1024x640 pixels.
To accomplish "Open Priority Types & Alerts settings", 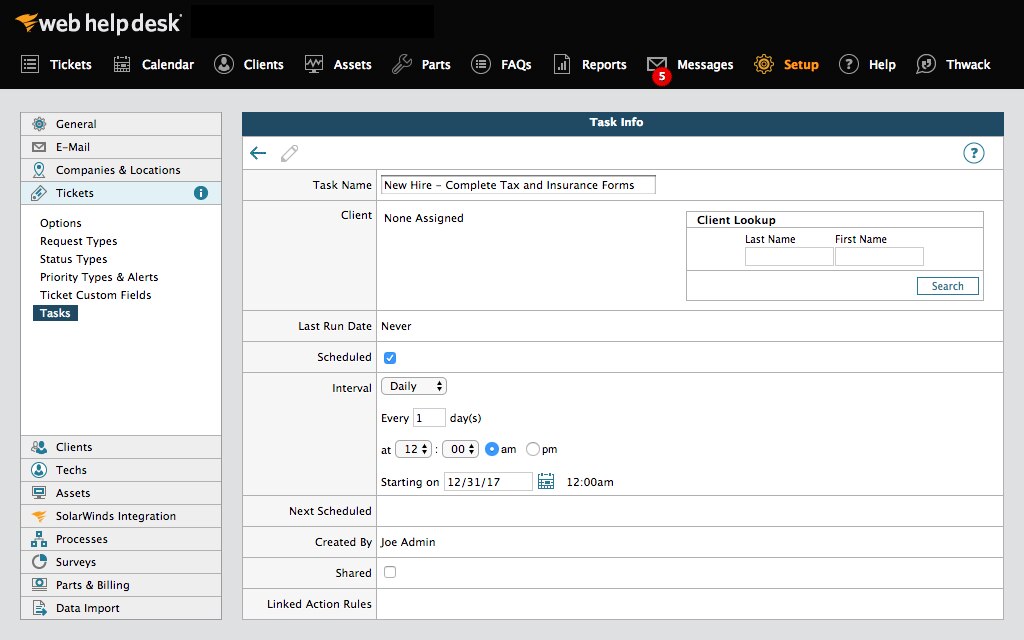I will [99, 277].
